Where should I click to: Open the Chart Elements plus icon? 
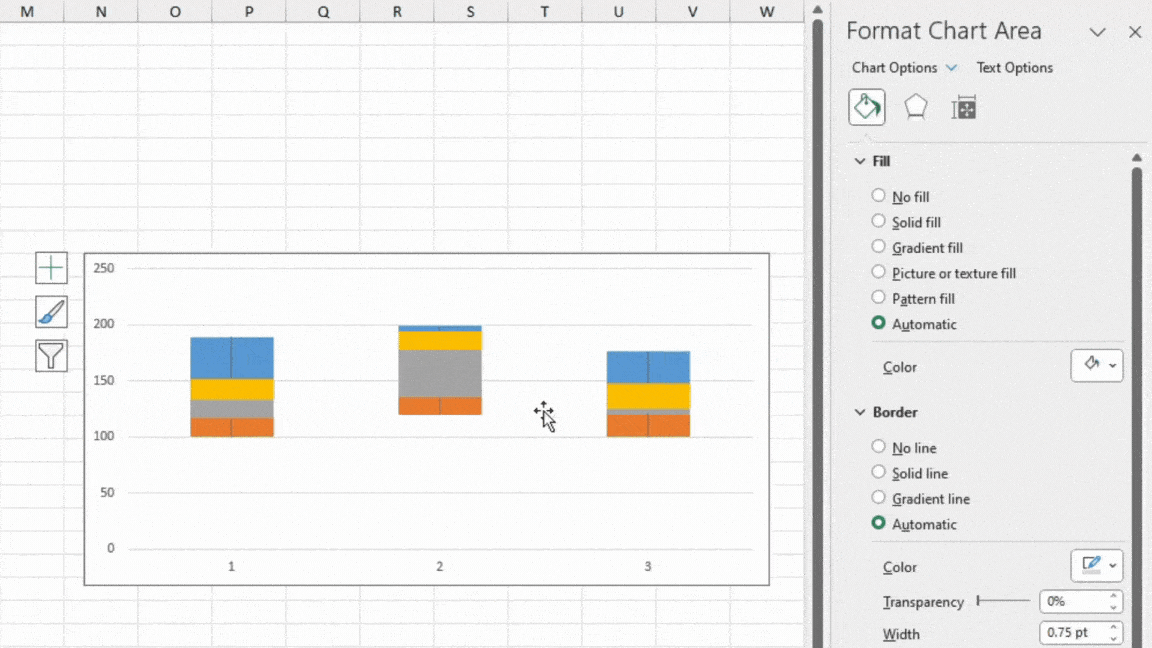point(51,267)
